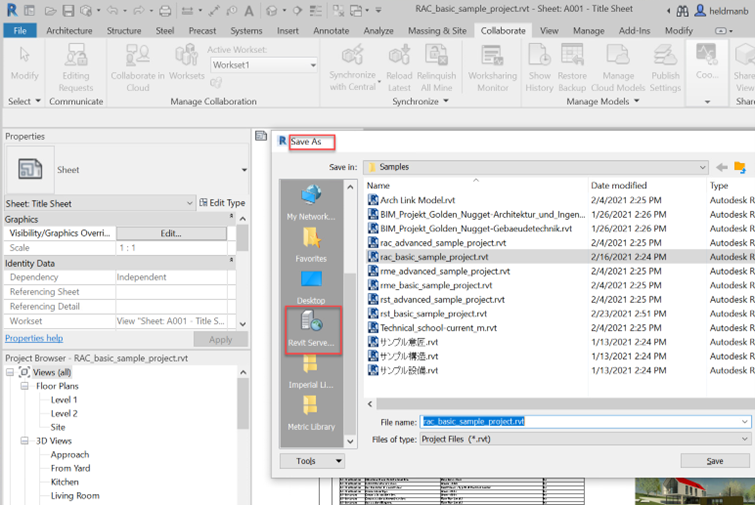Open the Sheet type selector dropdown arrow

[244, 170]
